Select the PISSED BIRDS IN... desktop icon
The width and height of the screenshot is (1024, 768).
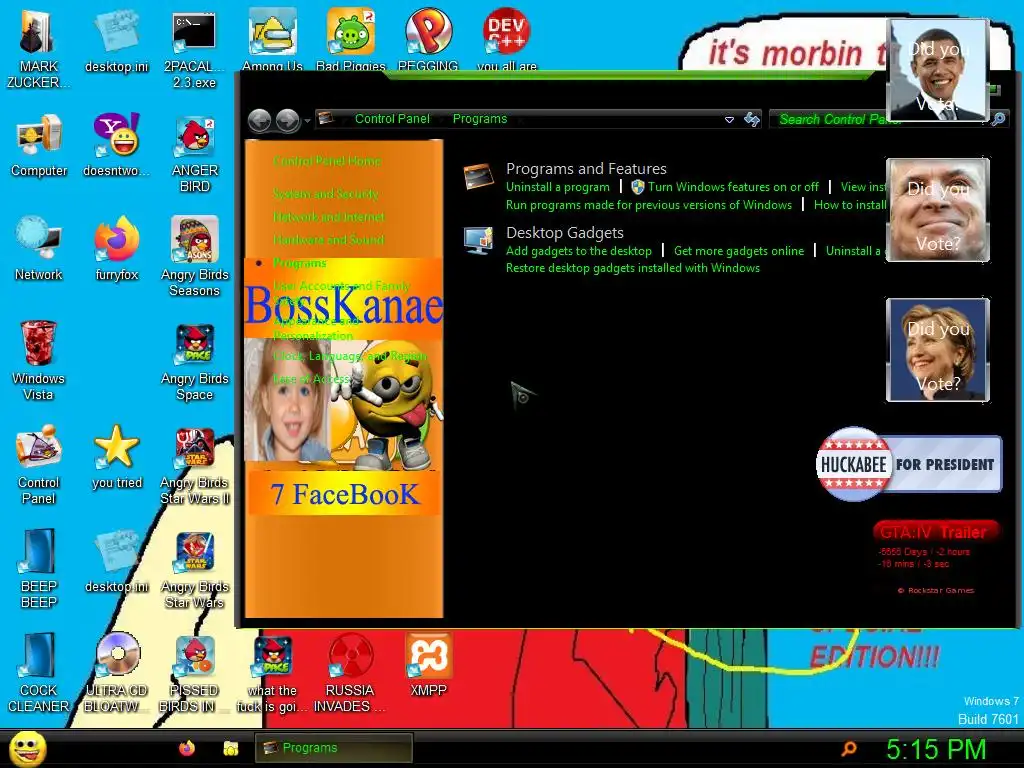[194, 673]
